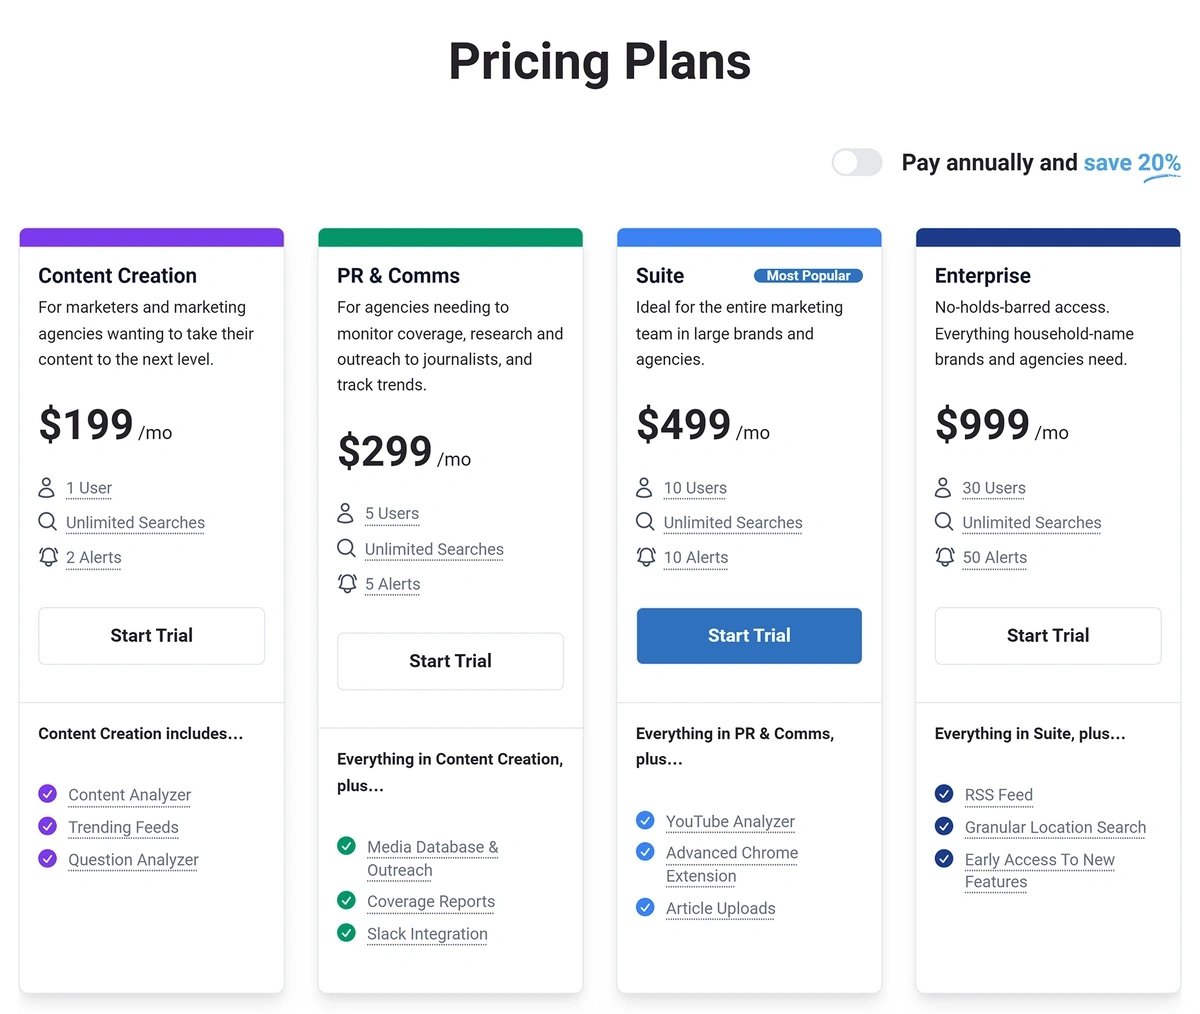Image resolution: width=1200 pixels, height=1014 pixels.
Task: Click the purple checkmark beside Content Analyzer
Action: pos(47,794)
